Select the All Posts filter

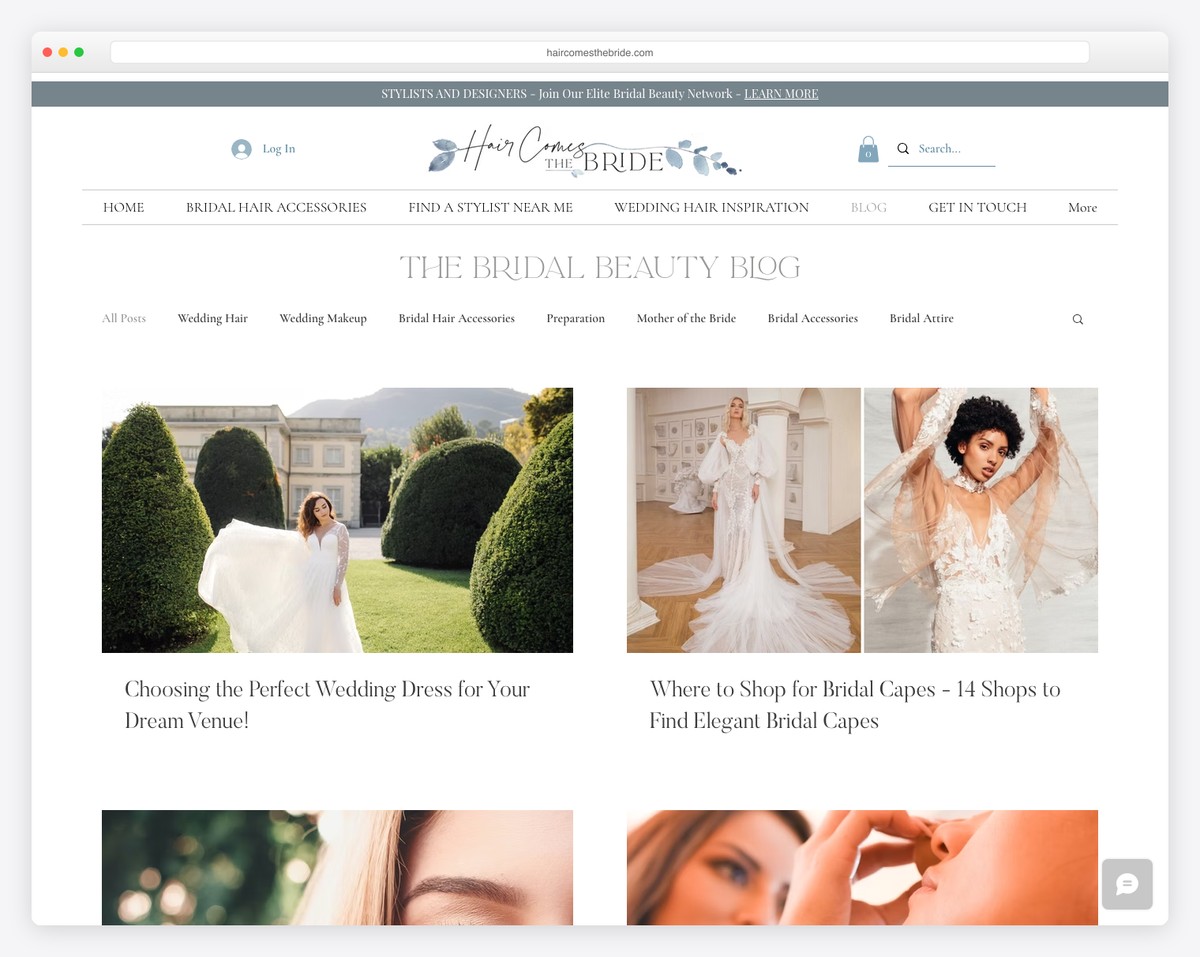point(123,318)
